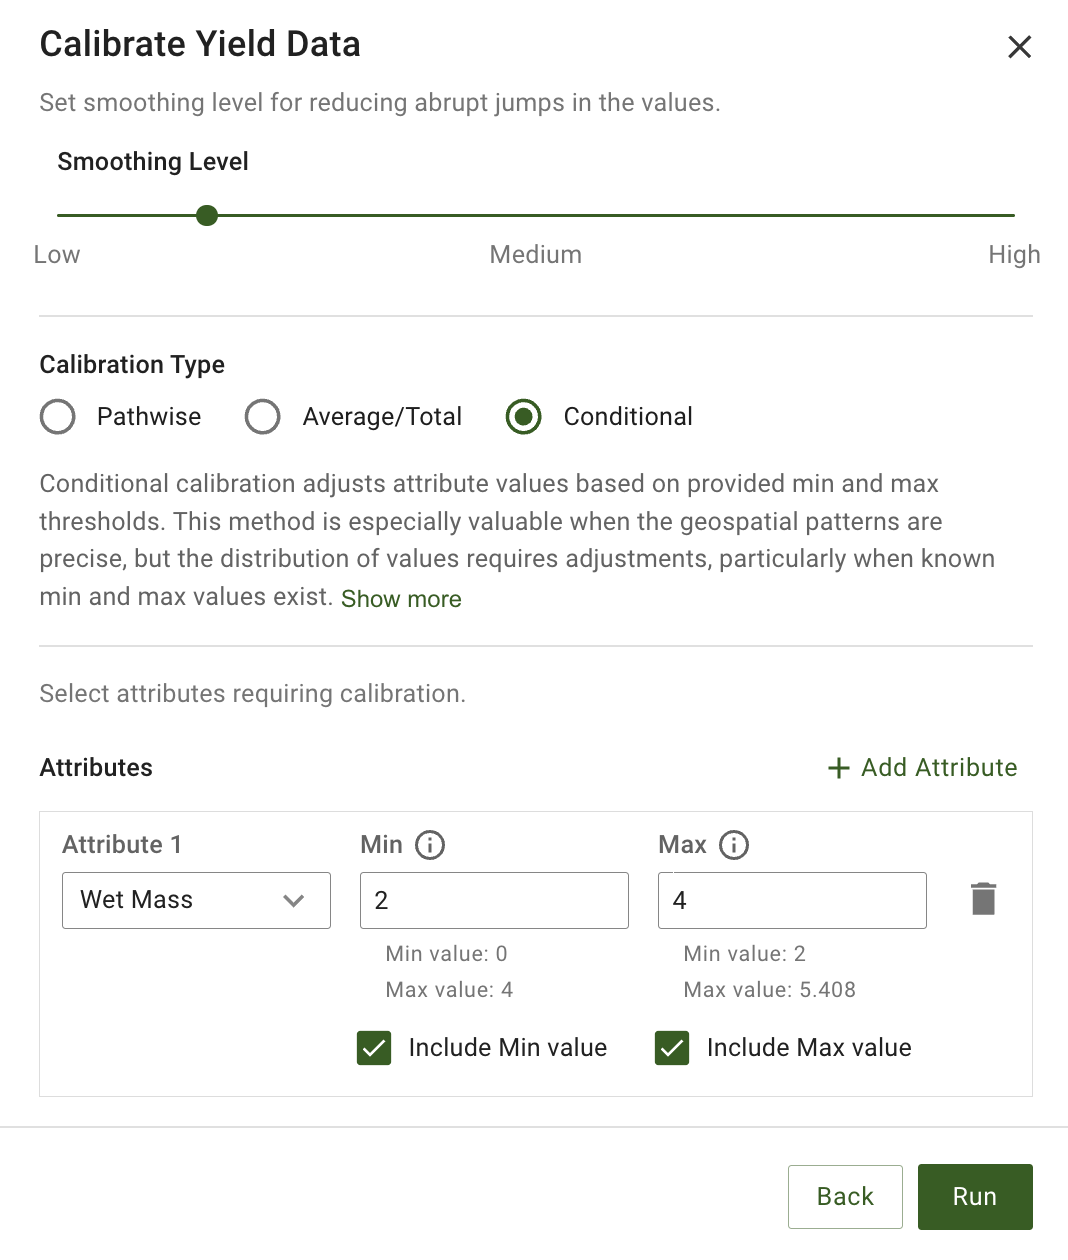Set smoothing slider to Medium position
The height and width of the screenshot is (1260, 1068).
coord(536,215)
